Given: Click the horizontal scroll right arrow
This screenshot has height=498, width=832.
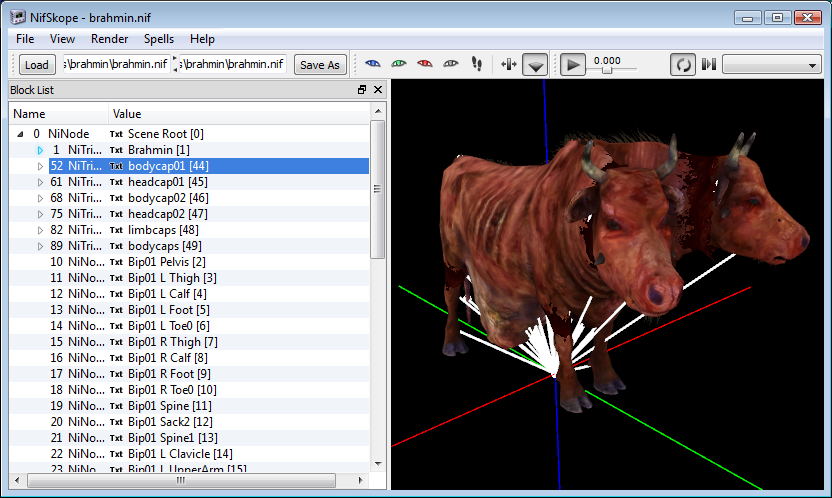Looking at the screenshot, I should (361, 480).
